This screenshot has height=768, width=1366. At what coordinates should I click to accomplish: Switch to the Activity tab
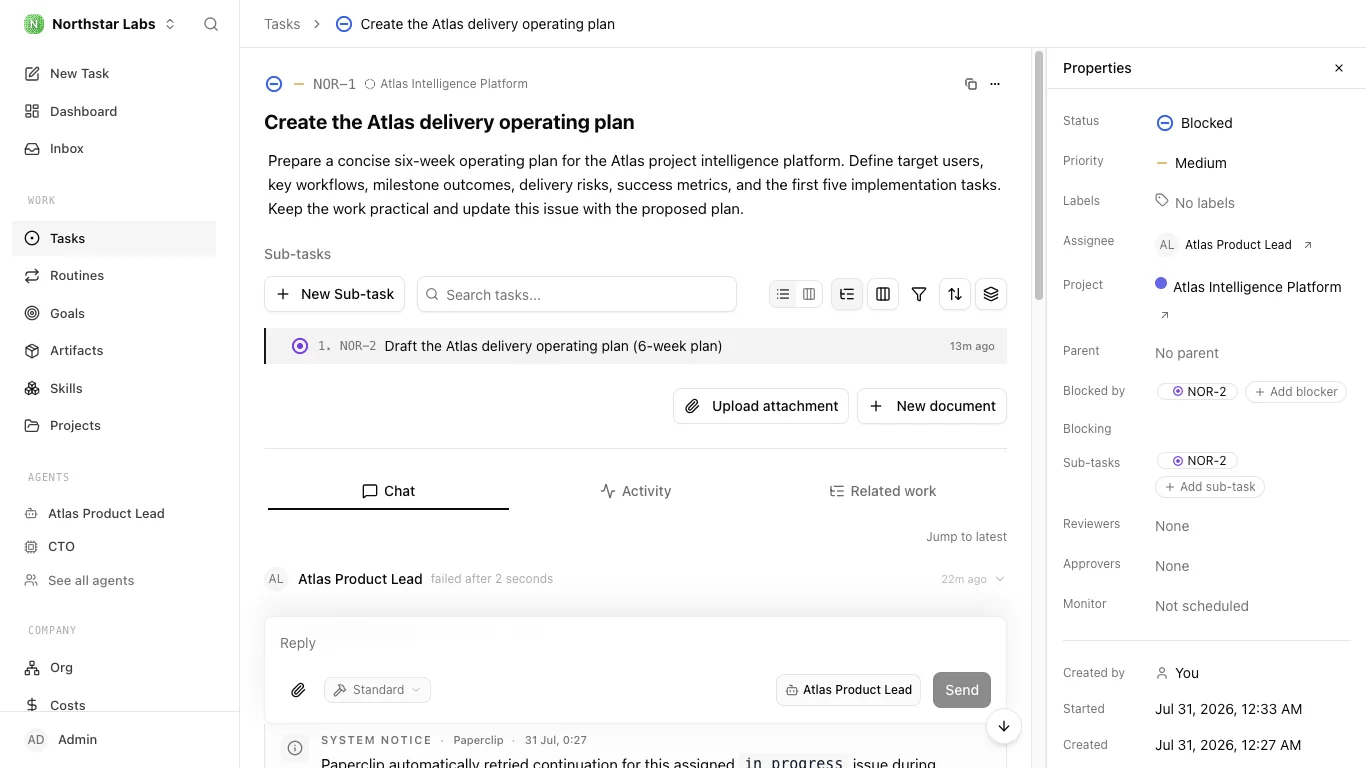[x=636, y=491]
